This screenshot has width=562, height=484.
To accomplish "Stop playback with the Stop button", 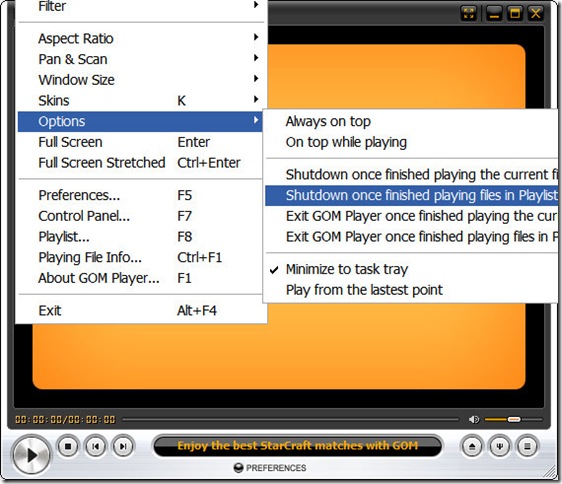I will 68,446.
